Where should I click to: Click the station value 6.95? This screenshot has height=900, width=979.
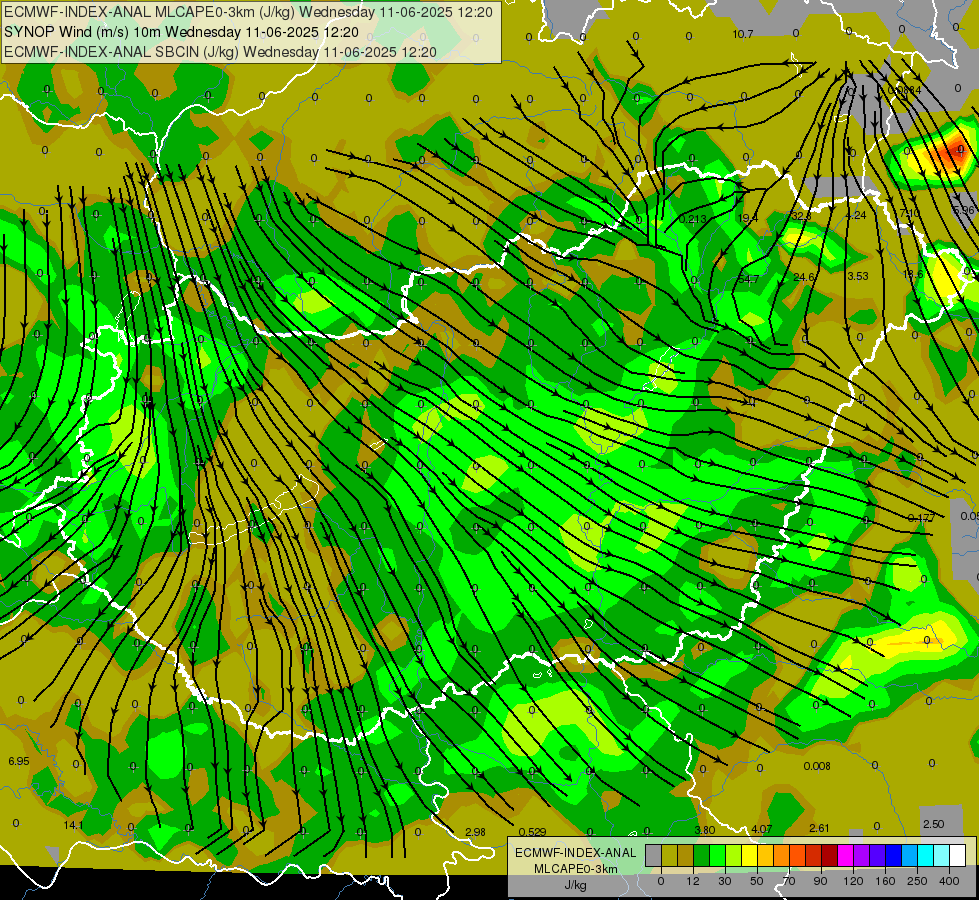pos(19,761)
